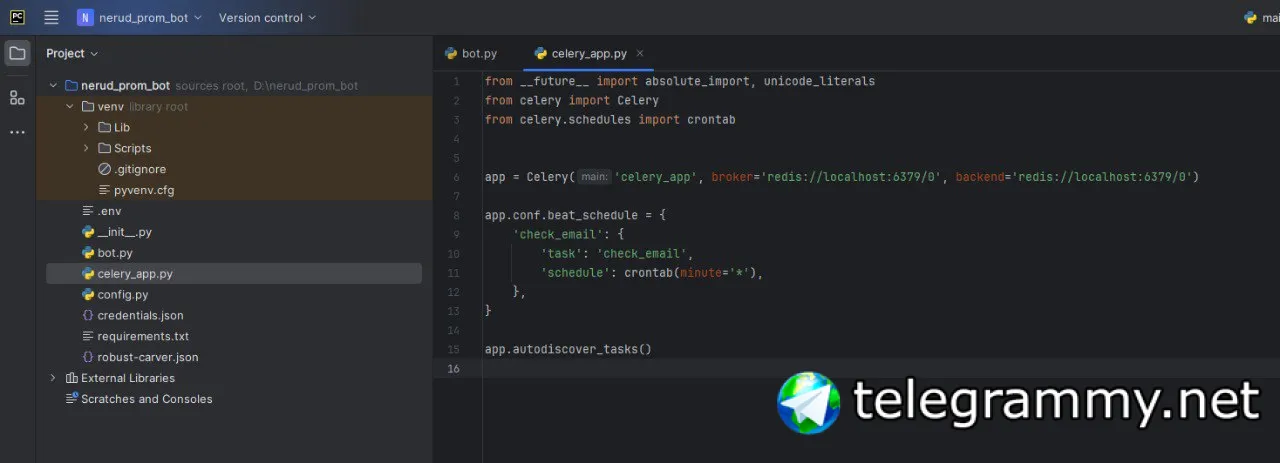Click the venv folder icon
The image size is (1280, 463).
(88, 107)
